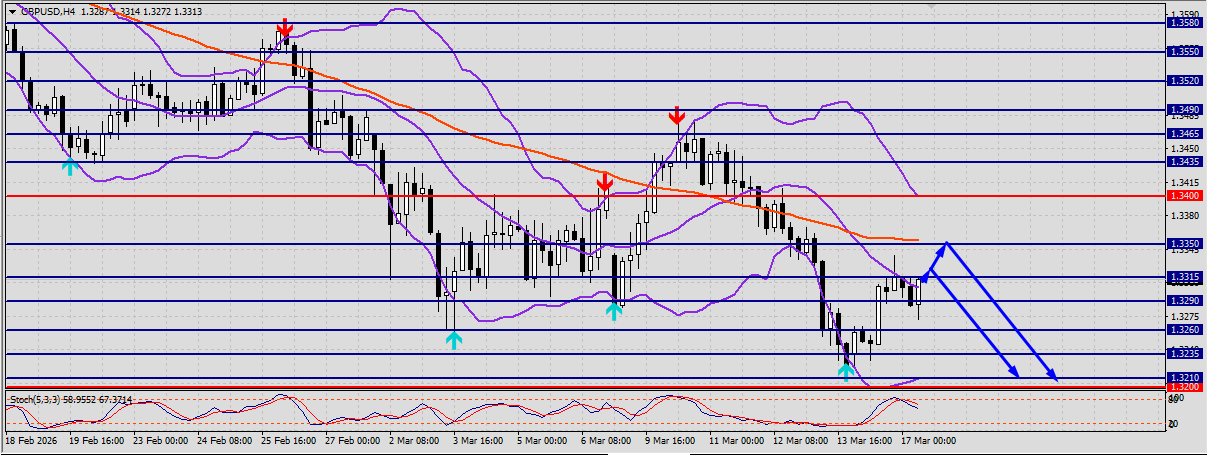Click the 5 Mar 00:00 time label
This screenshot has height=455, width=1207.
540,440
